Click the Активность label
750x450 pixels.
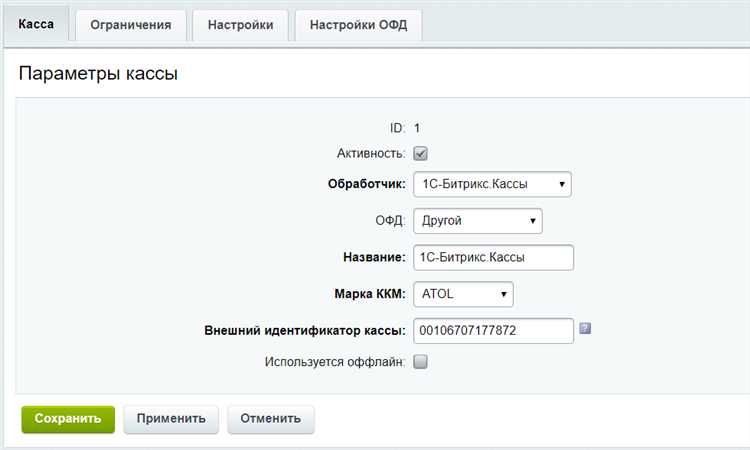click(371, 154)
